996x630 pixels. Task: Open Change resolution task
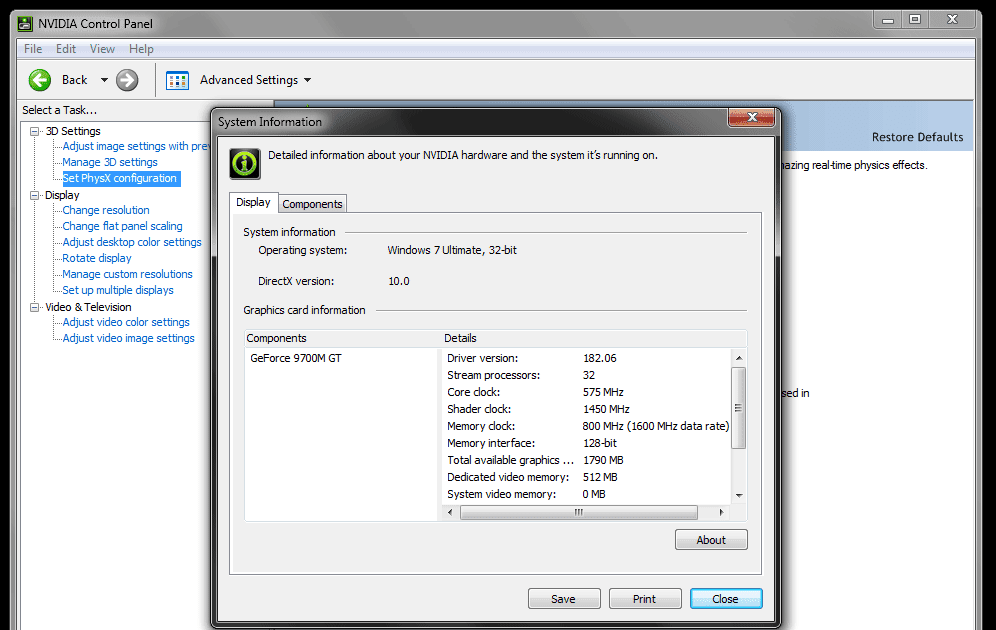pyautogui.click(x=106, y=210)
